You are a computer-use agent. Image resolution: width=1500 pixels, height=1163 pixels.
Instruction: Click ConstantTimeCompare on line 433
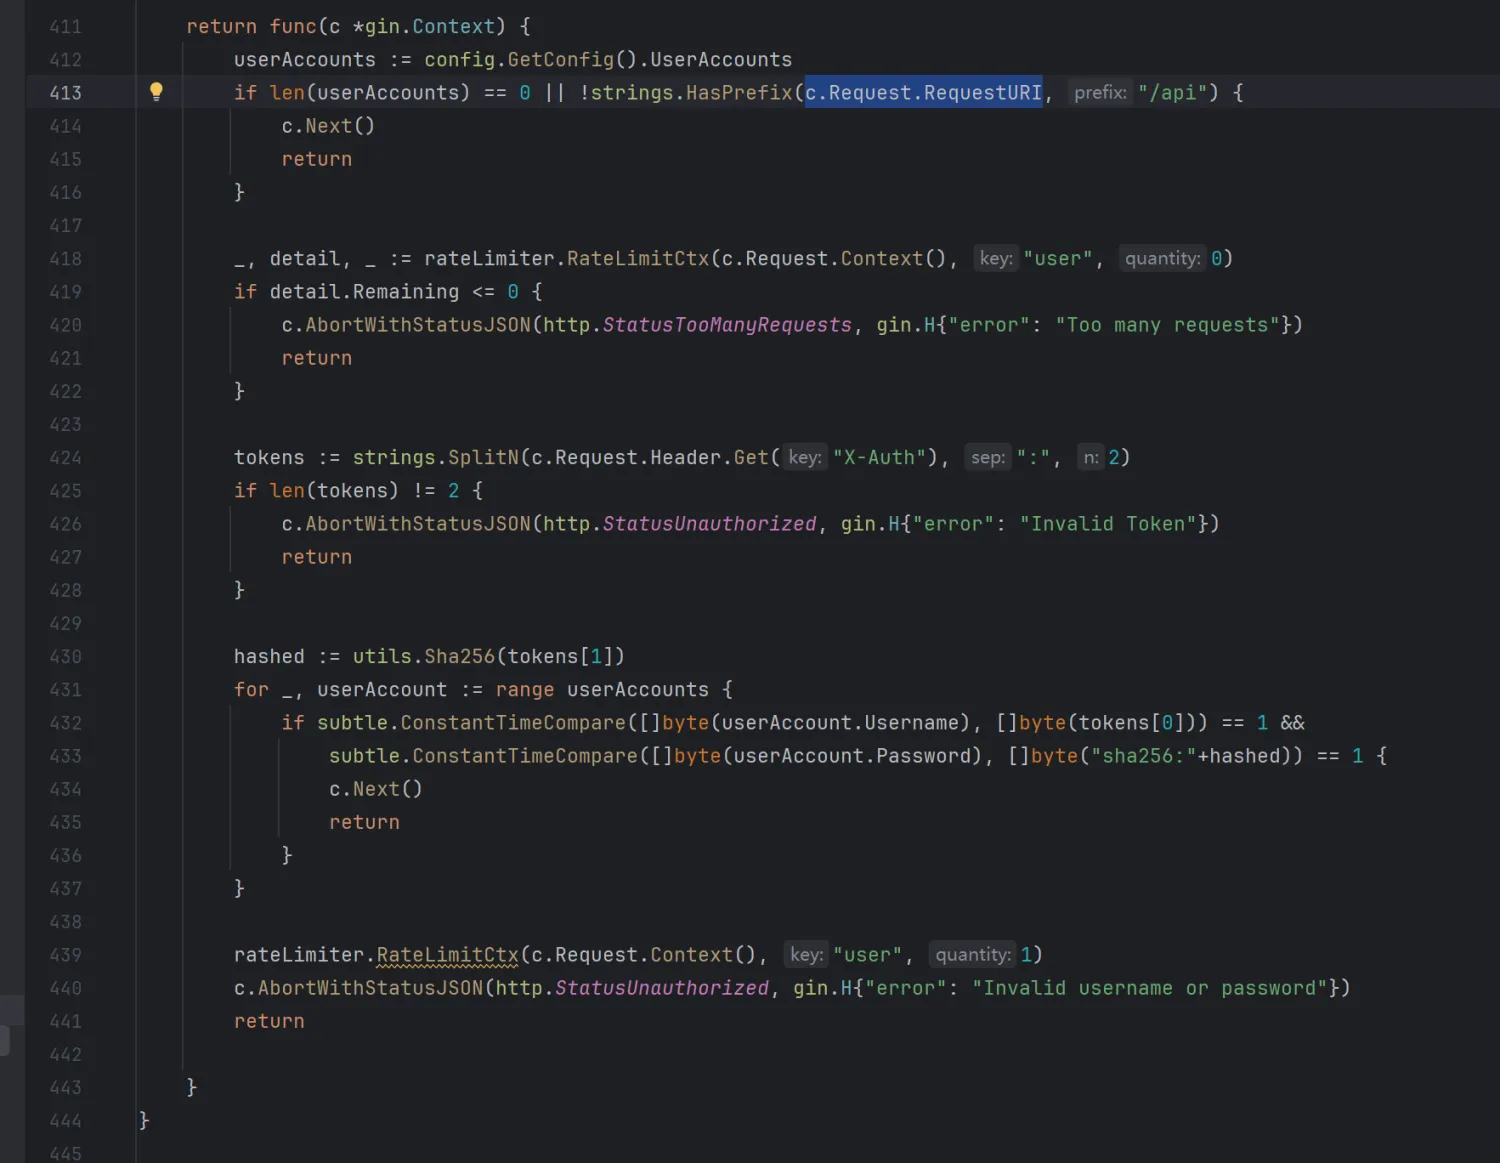(525, 756)
